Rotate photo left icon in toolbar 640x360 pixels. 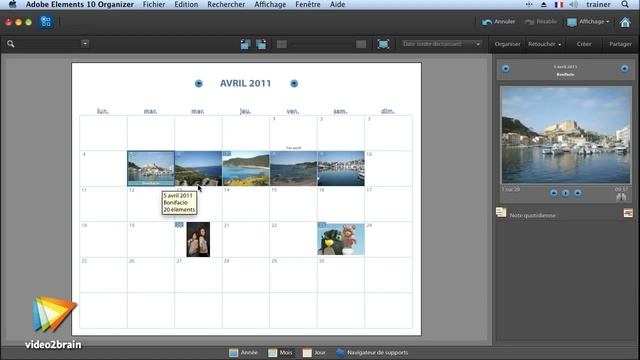tap(245, 44)
